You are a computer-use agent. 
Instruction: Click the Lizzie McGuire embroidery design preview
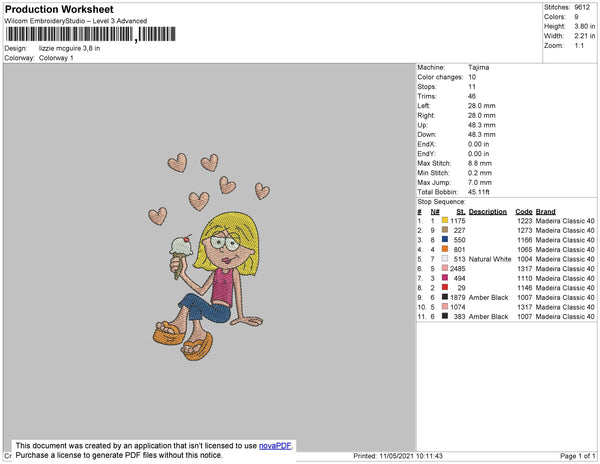click(x=209, y=256)
